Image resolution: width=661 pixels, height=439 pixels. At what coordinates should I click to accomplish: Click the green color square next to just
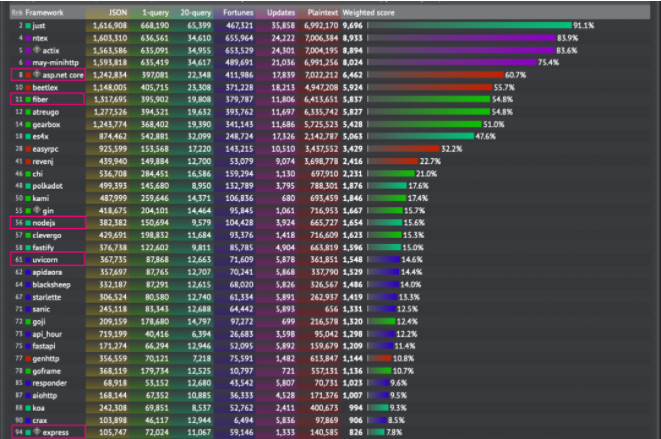pyautogui.click(x=28, y=26)
